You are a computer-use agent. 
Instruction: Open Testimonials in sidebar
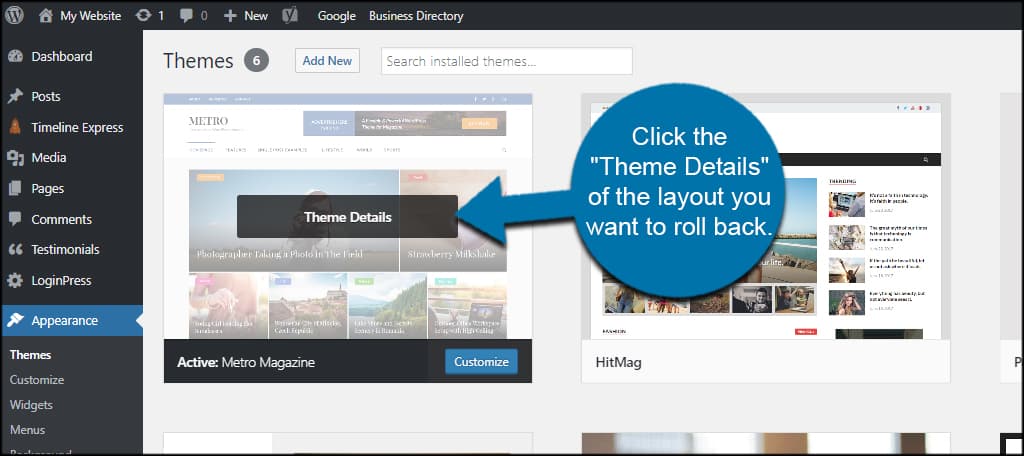click(x=65, y=250)
